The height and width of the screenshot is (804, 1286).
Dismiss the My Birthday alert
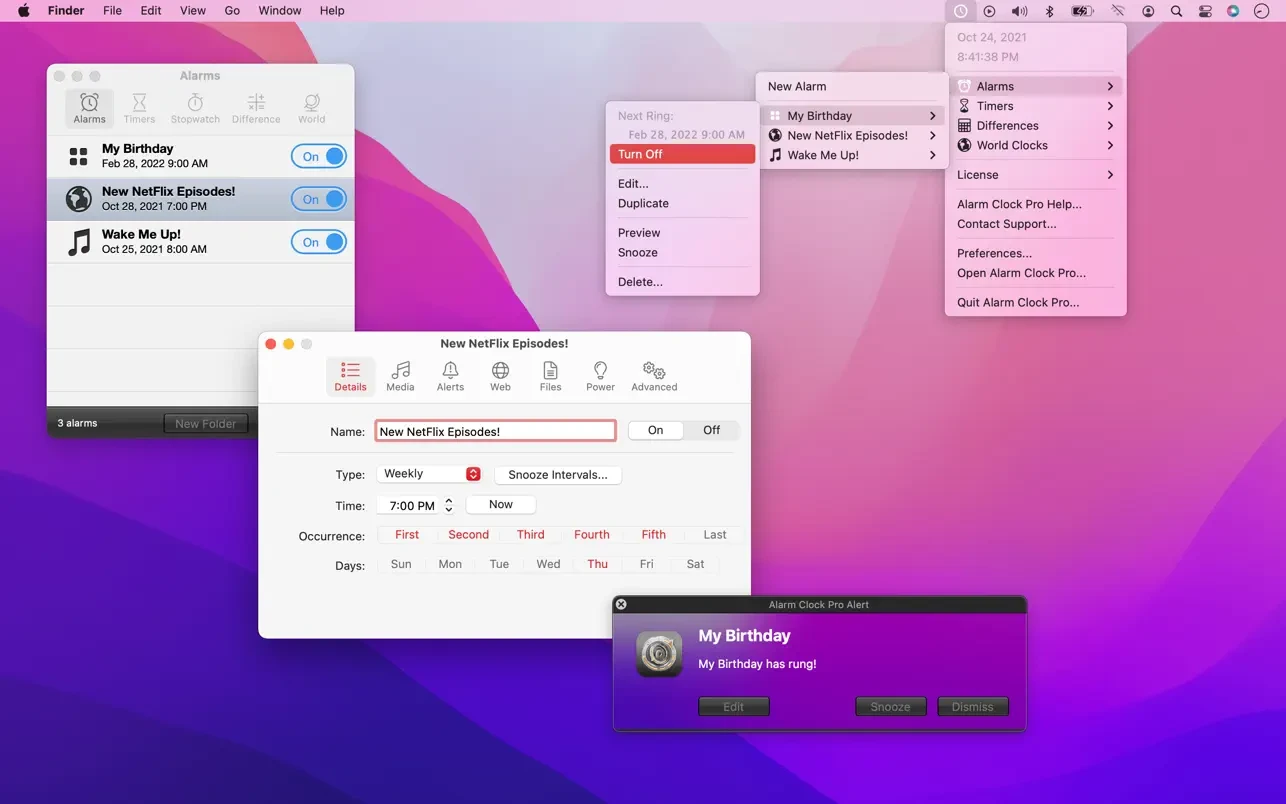pyautogui.click(x=971, y=706)
